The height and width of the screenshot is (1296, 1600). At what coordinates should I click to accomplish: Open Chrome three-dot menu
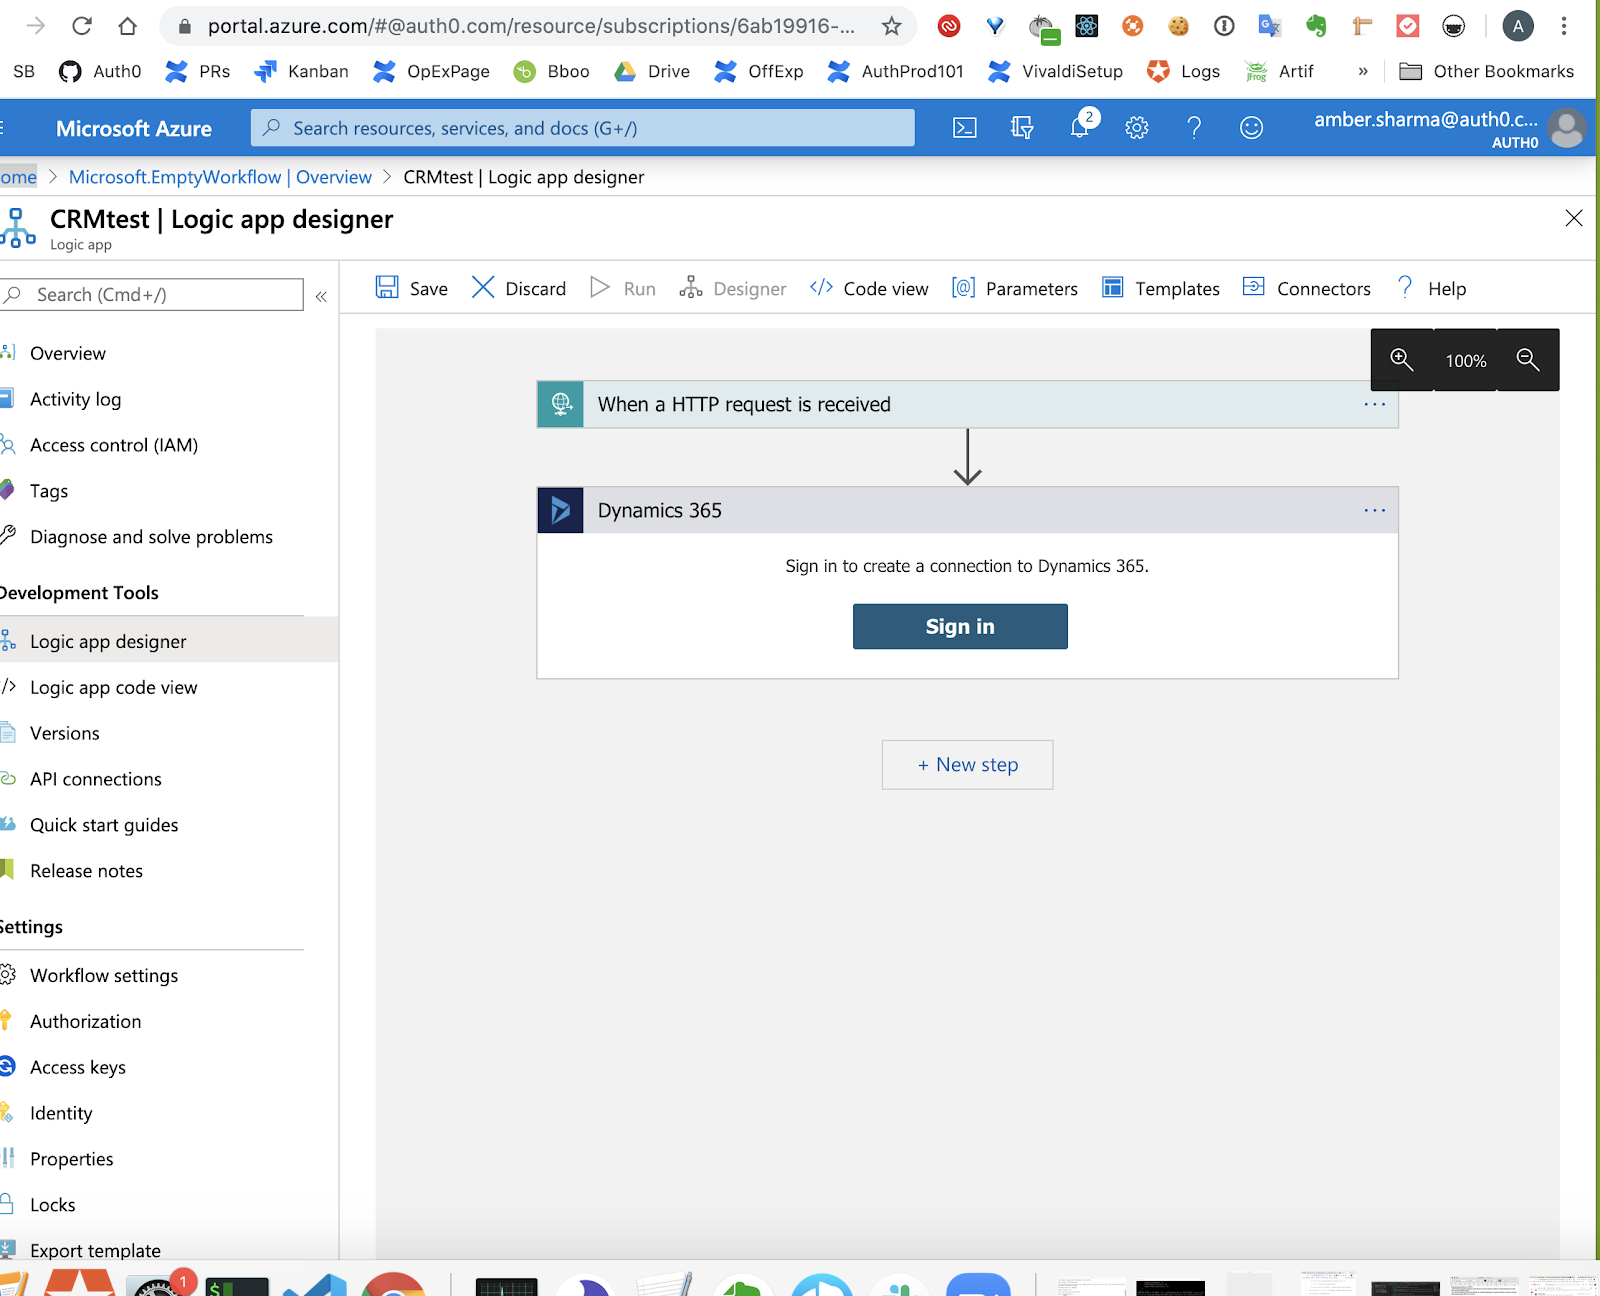[1564, 26]
